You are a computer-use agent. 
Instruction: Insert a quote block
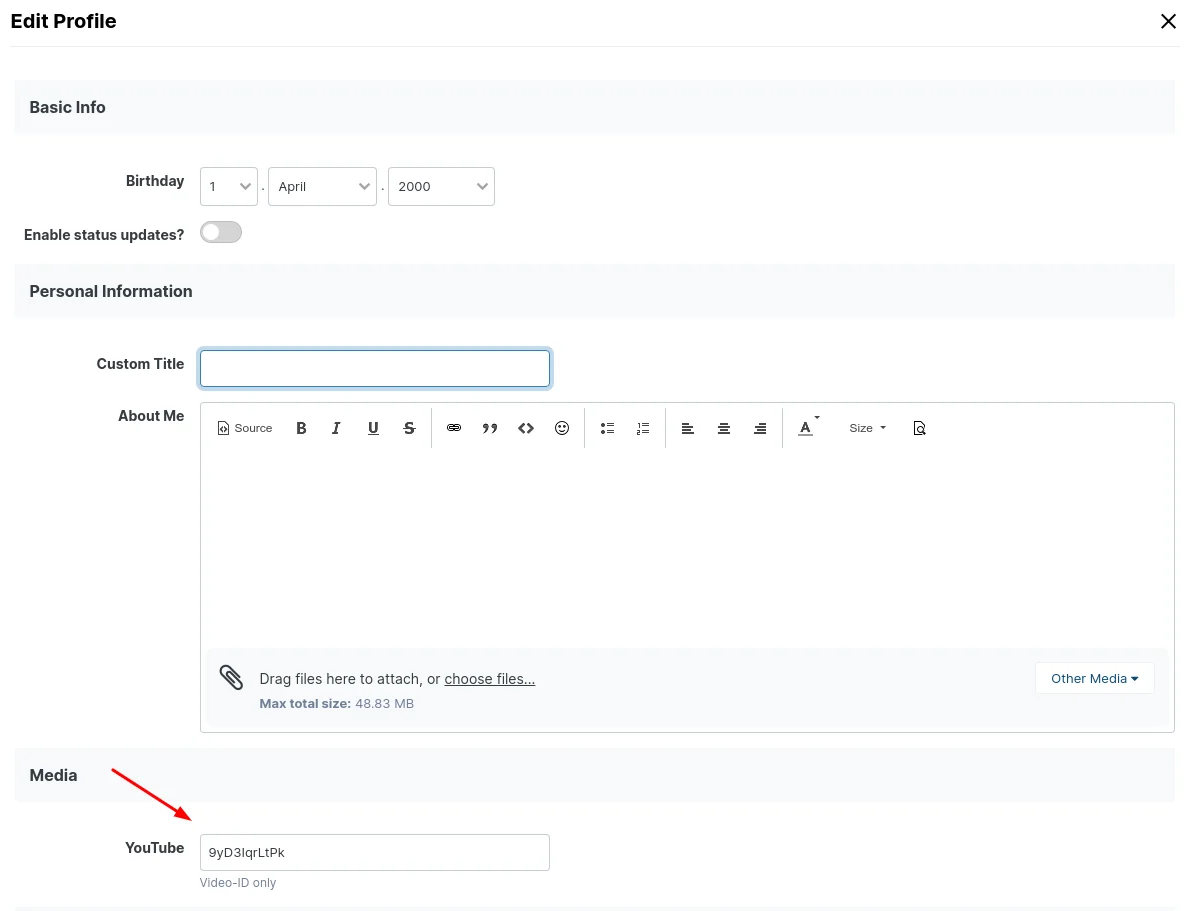pos(490,428)
